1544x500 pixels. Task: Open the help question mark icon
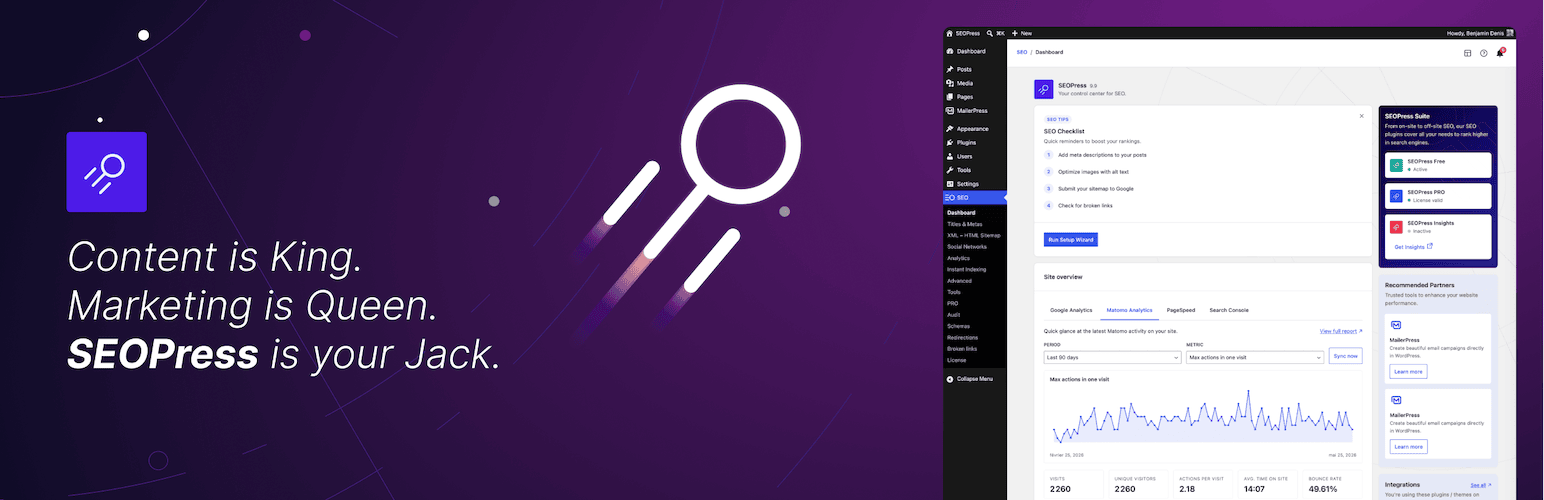(1484, 53)
